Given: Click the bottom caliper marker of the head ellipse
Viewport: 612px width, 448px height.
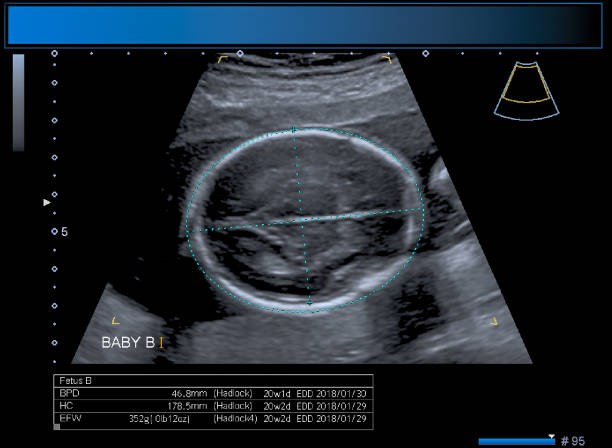Looking at the screenshot, I should (x=309, y=303).
